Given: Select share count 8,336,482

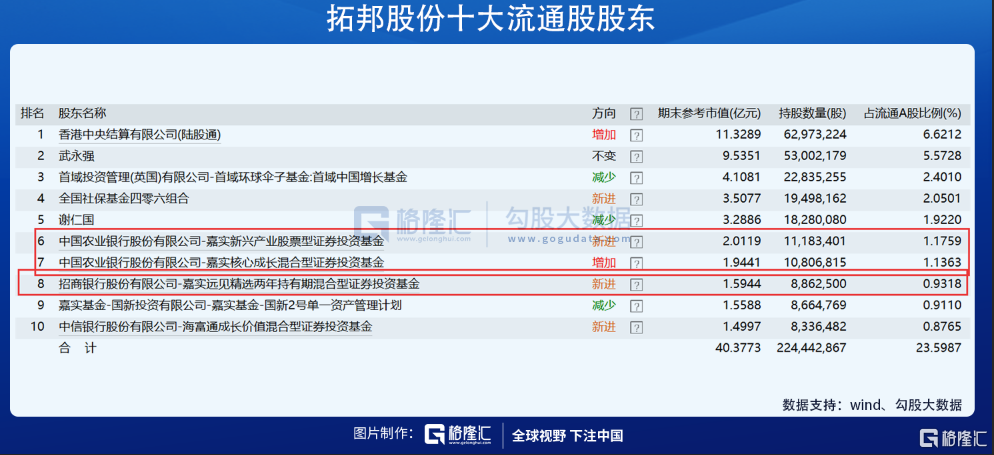Looking at the screenshot, I should click(x=818, y=327).
